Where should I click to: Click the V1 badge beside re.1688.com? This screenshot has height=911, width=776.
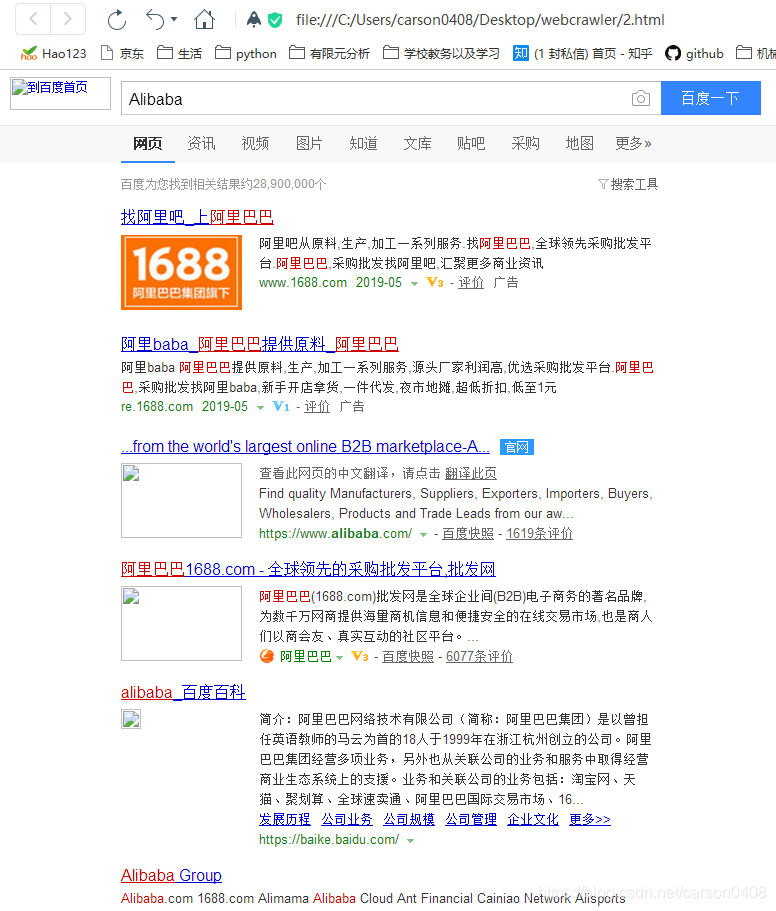point(281,406)
